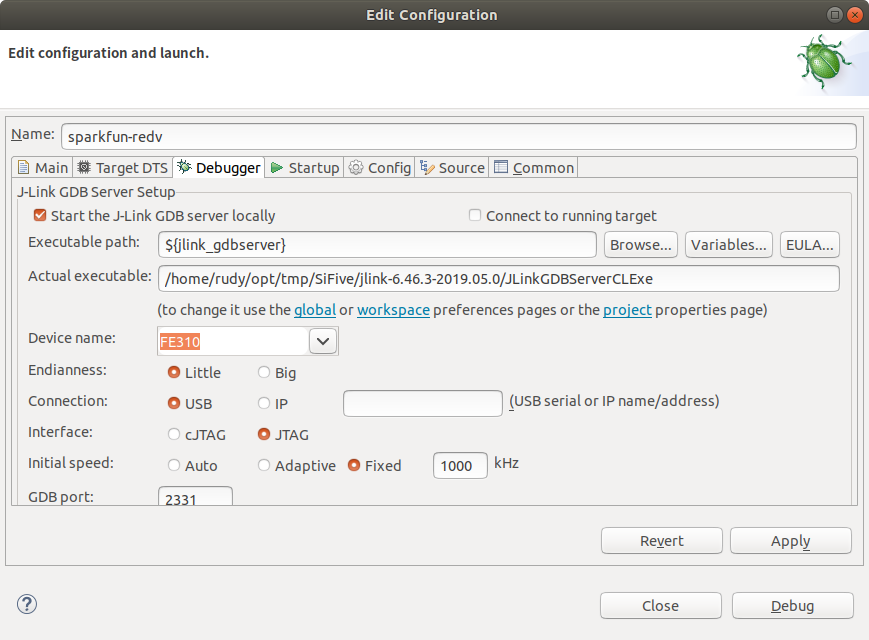Enable Connect to running target checkbox

pos(476,215)
